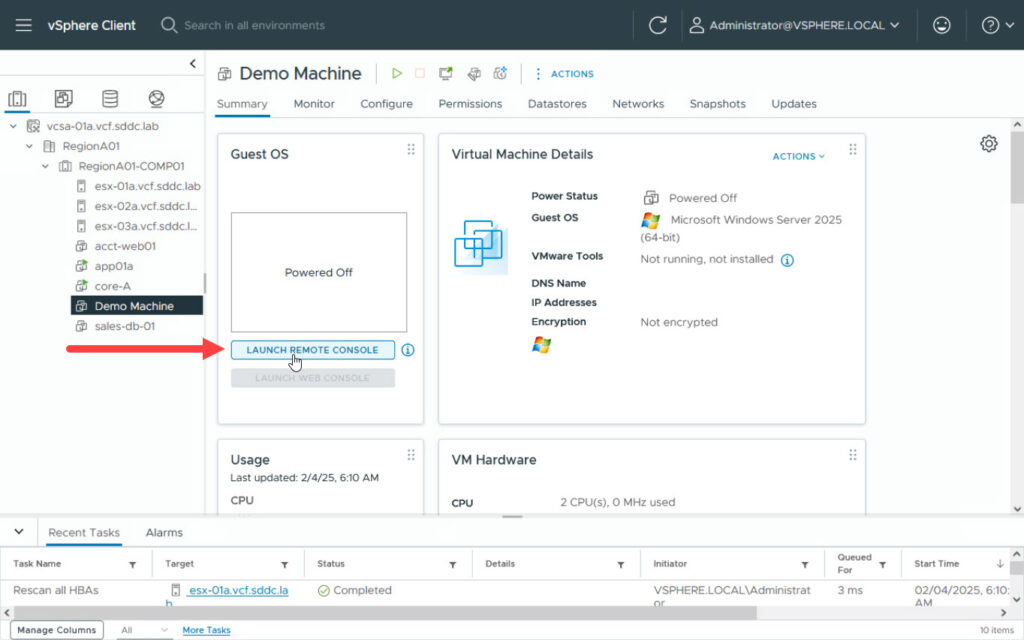Screen dimensions: 1024x640
Task: Grab the Usage card drag handle
Action: 411,455
